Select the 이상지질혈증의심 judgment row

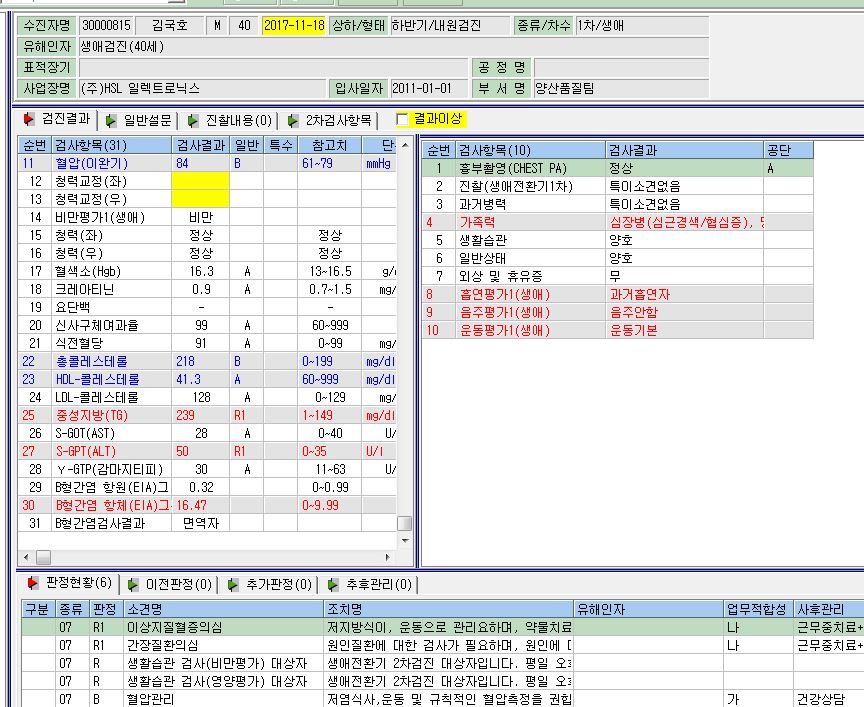[442, 627]
